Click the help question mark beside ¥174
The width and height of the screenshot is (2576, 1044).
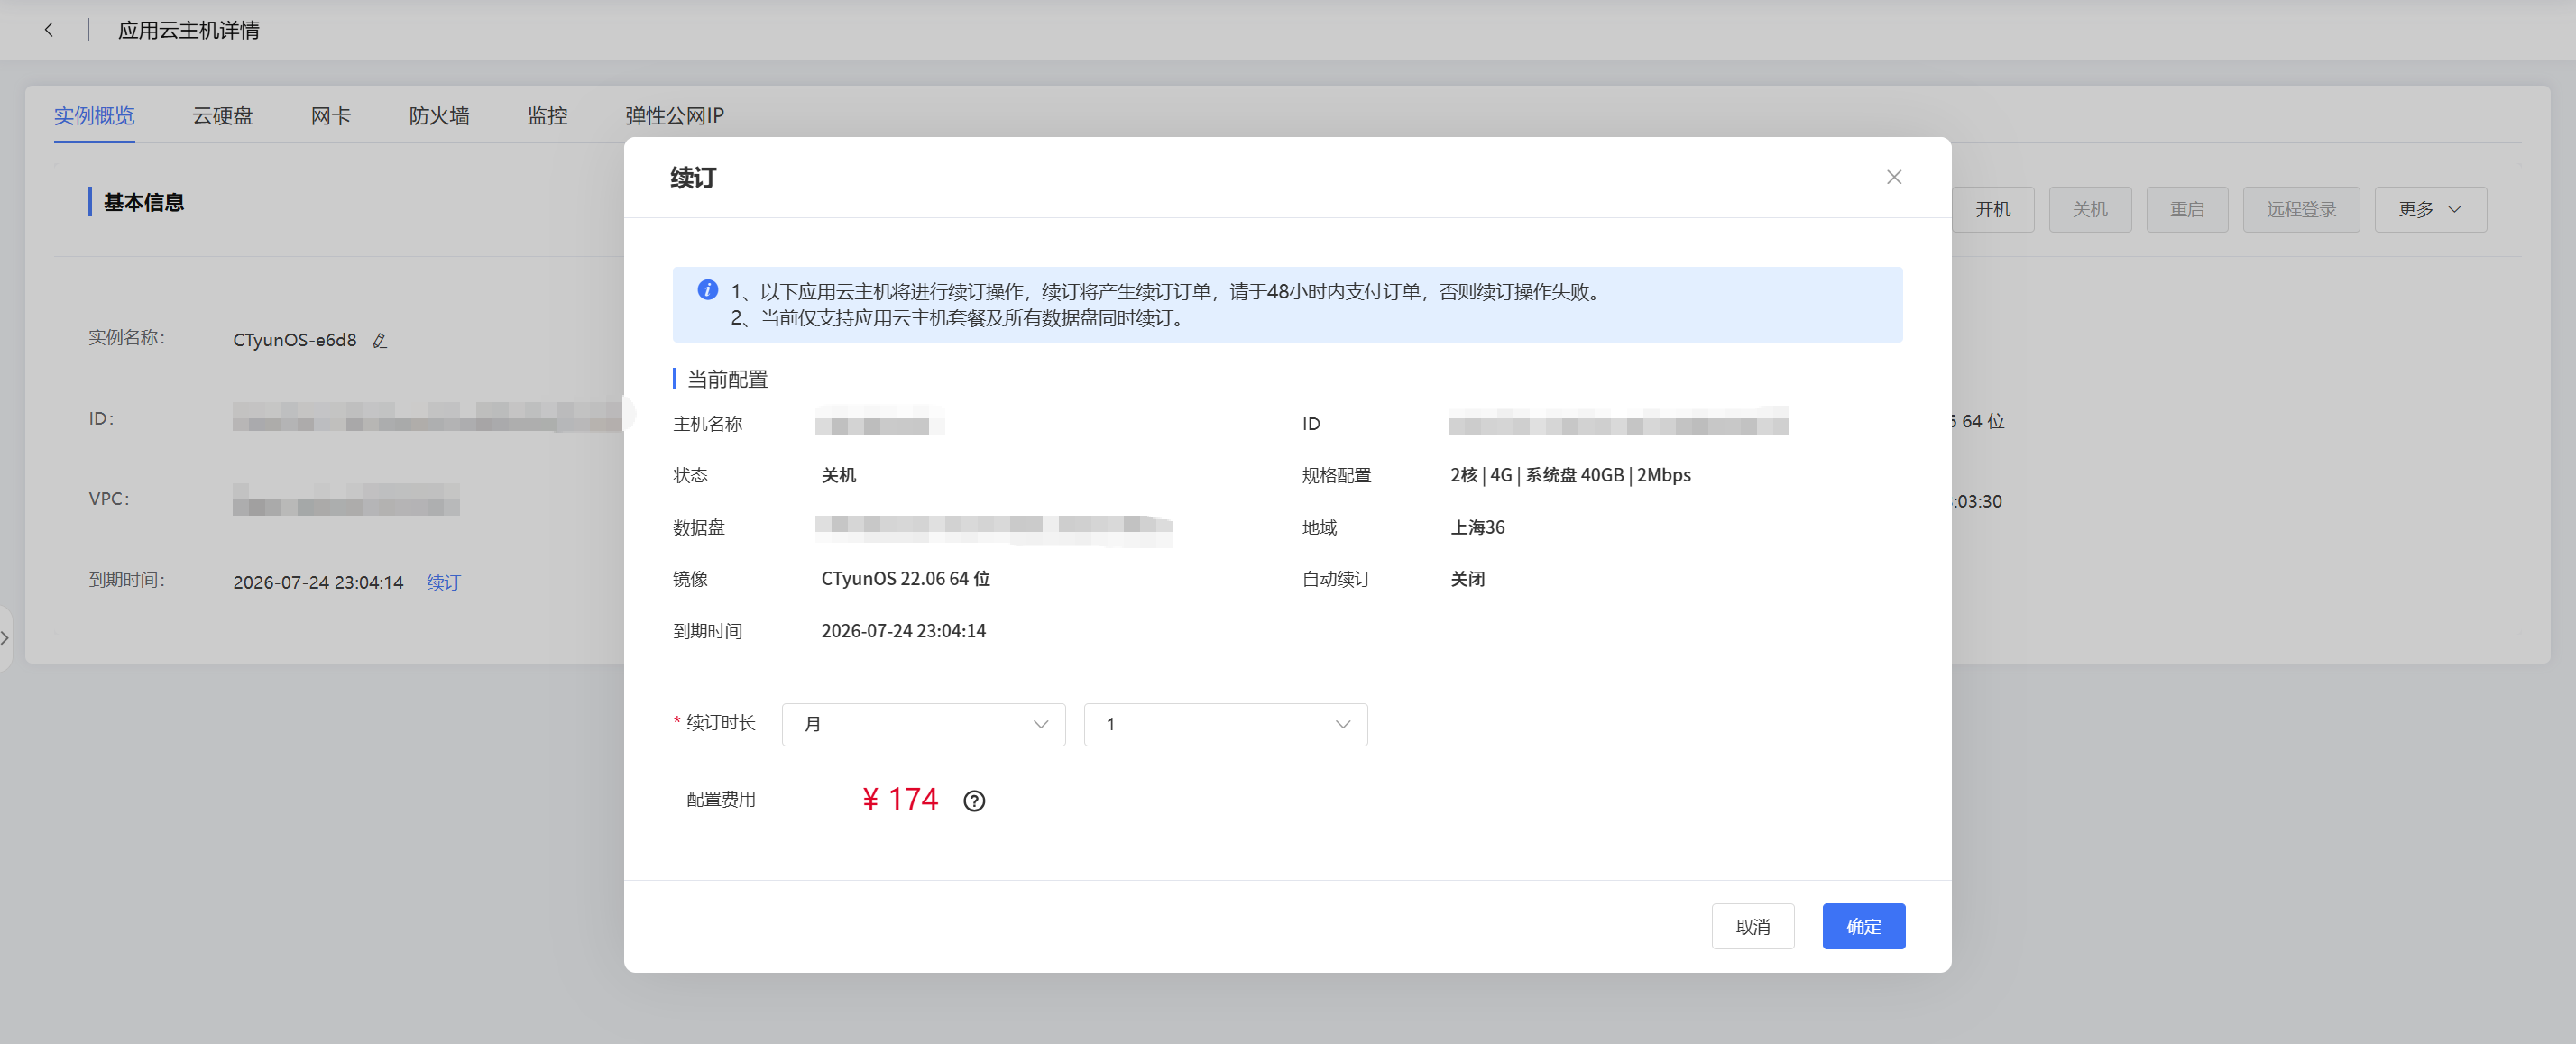974,801
